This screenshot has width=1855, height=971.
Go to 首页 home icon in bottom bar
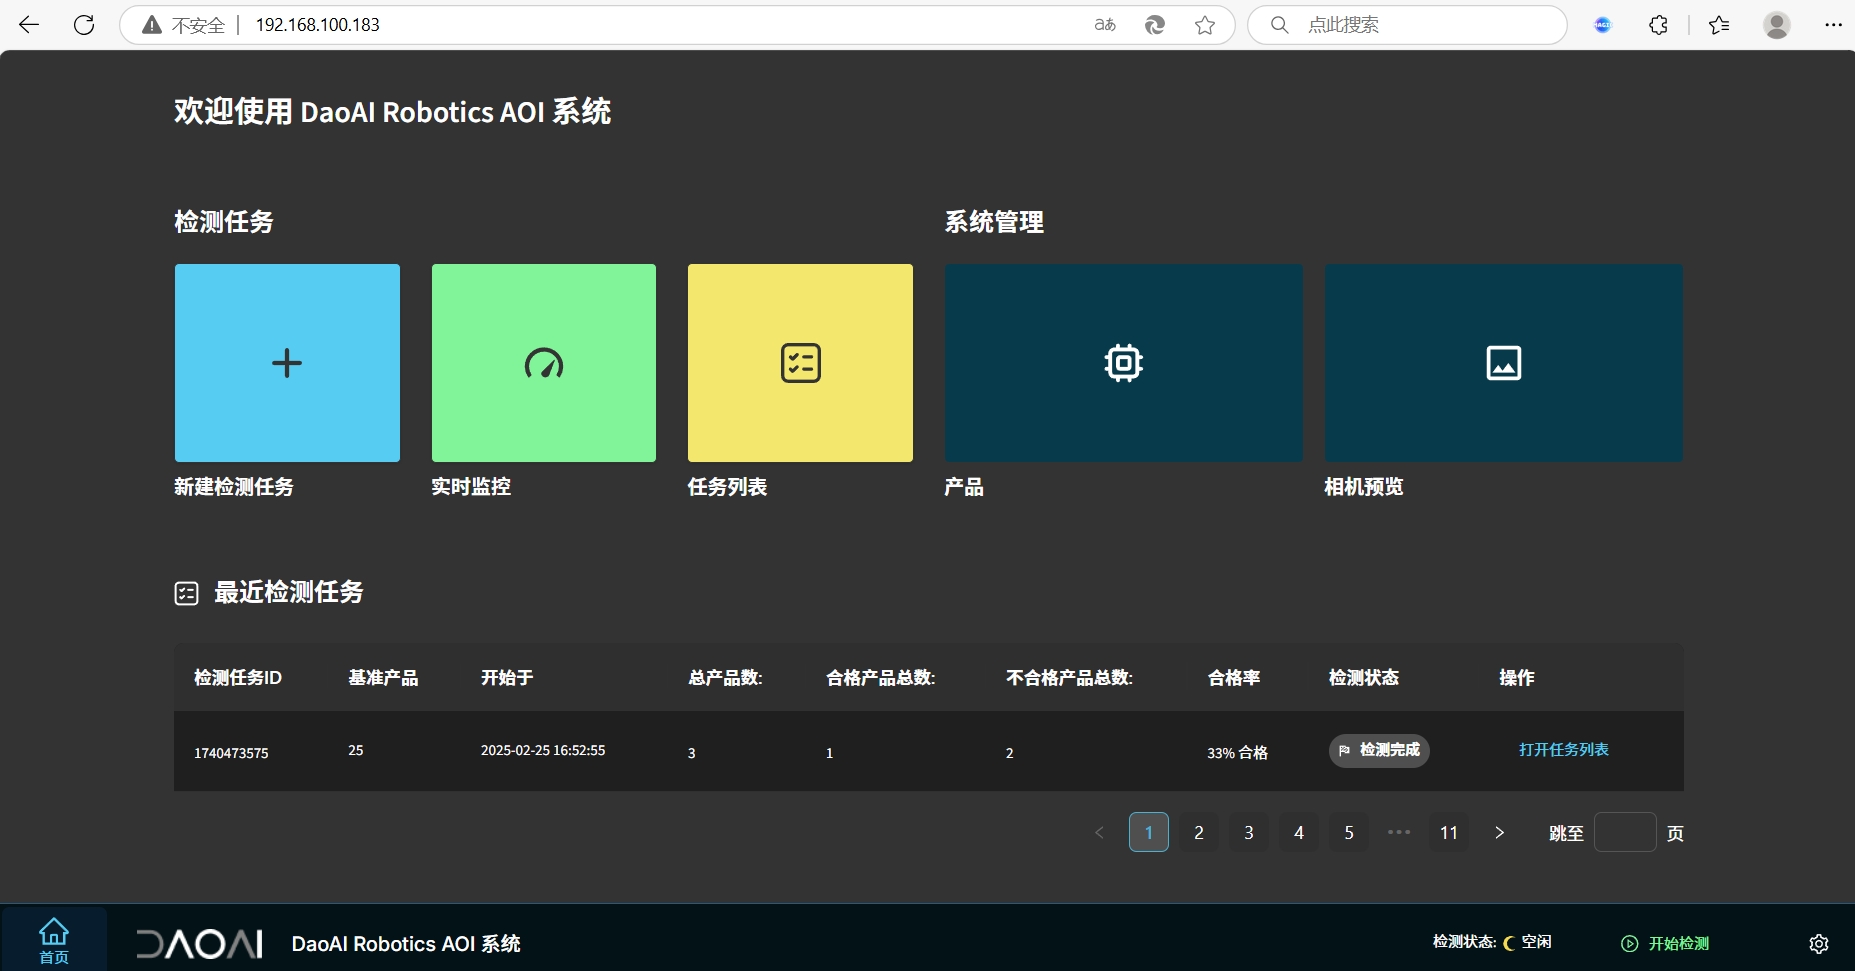point(54,941)
